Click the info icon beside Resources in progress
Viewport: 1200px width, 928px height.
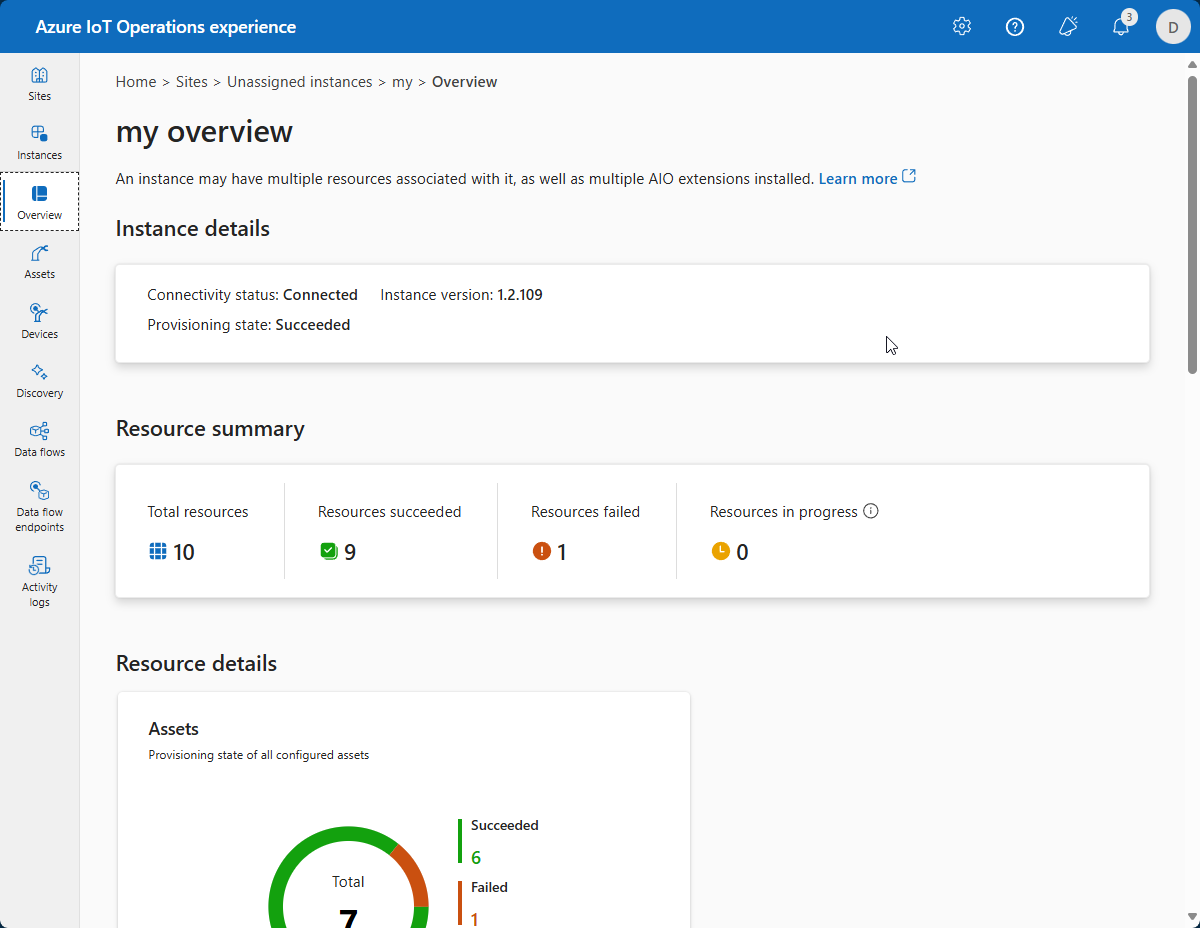coord(871,511)
